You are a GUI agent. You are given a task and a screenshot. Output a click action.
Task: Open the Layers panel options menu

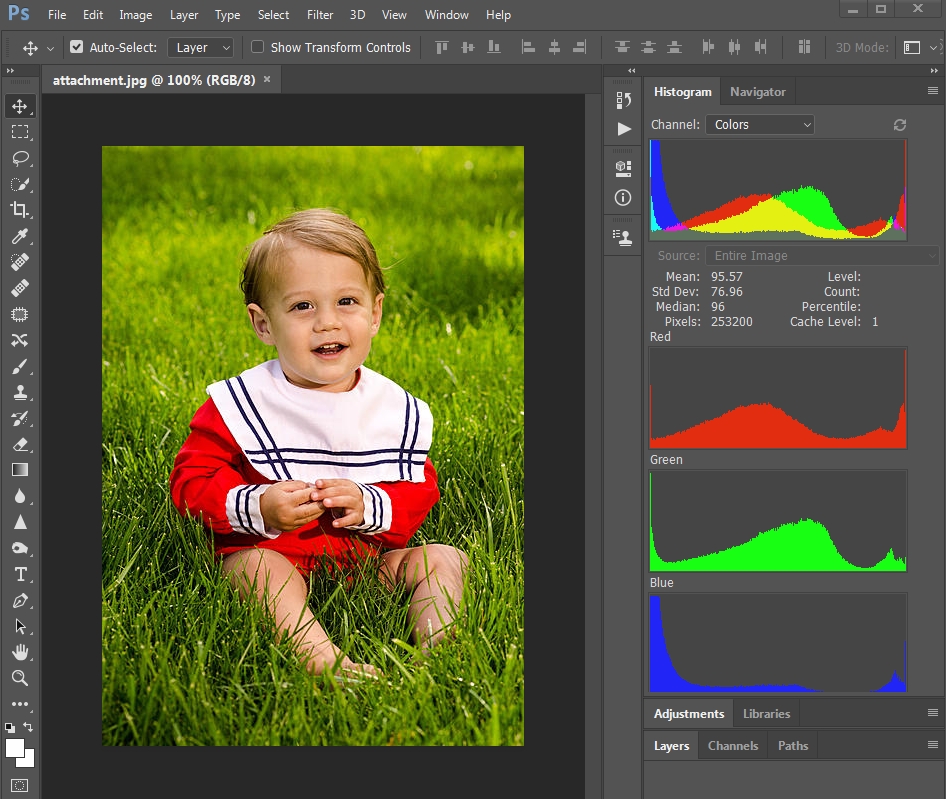[x=933, y=745]
